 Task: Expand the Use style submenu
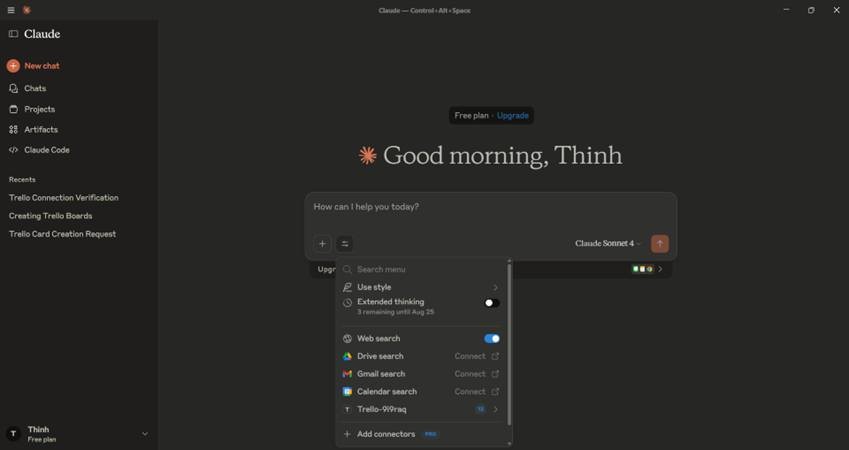495,287
